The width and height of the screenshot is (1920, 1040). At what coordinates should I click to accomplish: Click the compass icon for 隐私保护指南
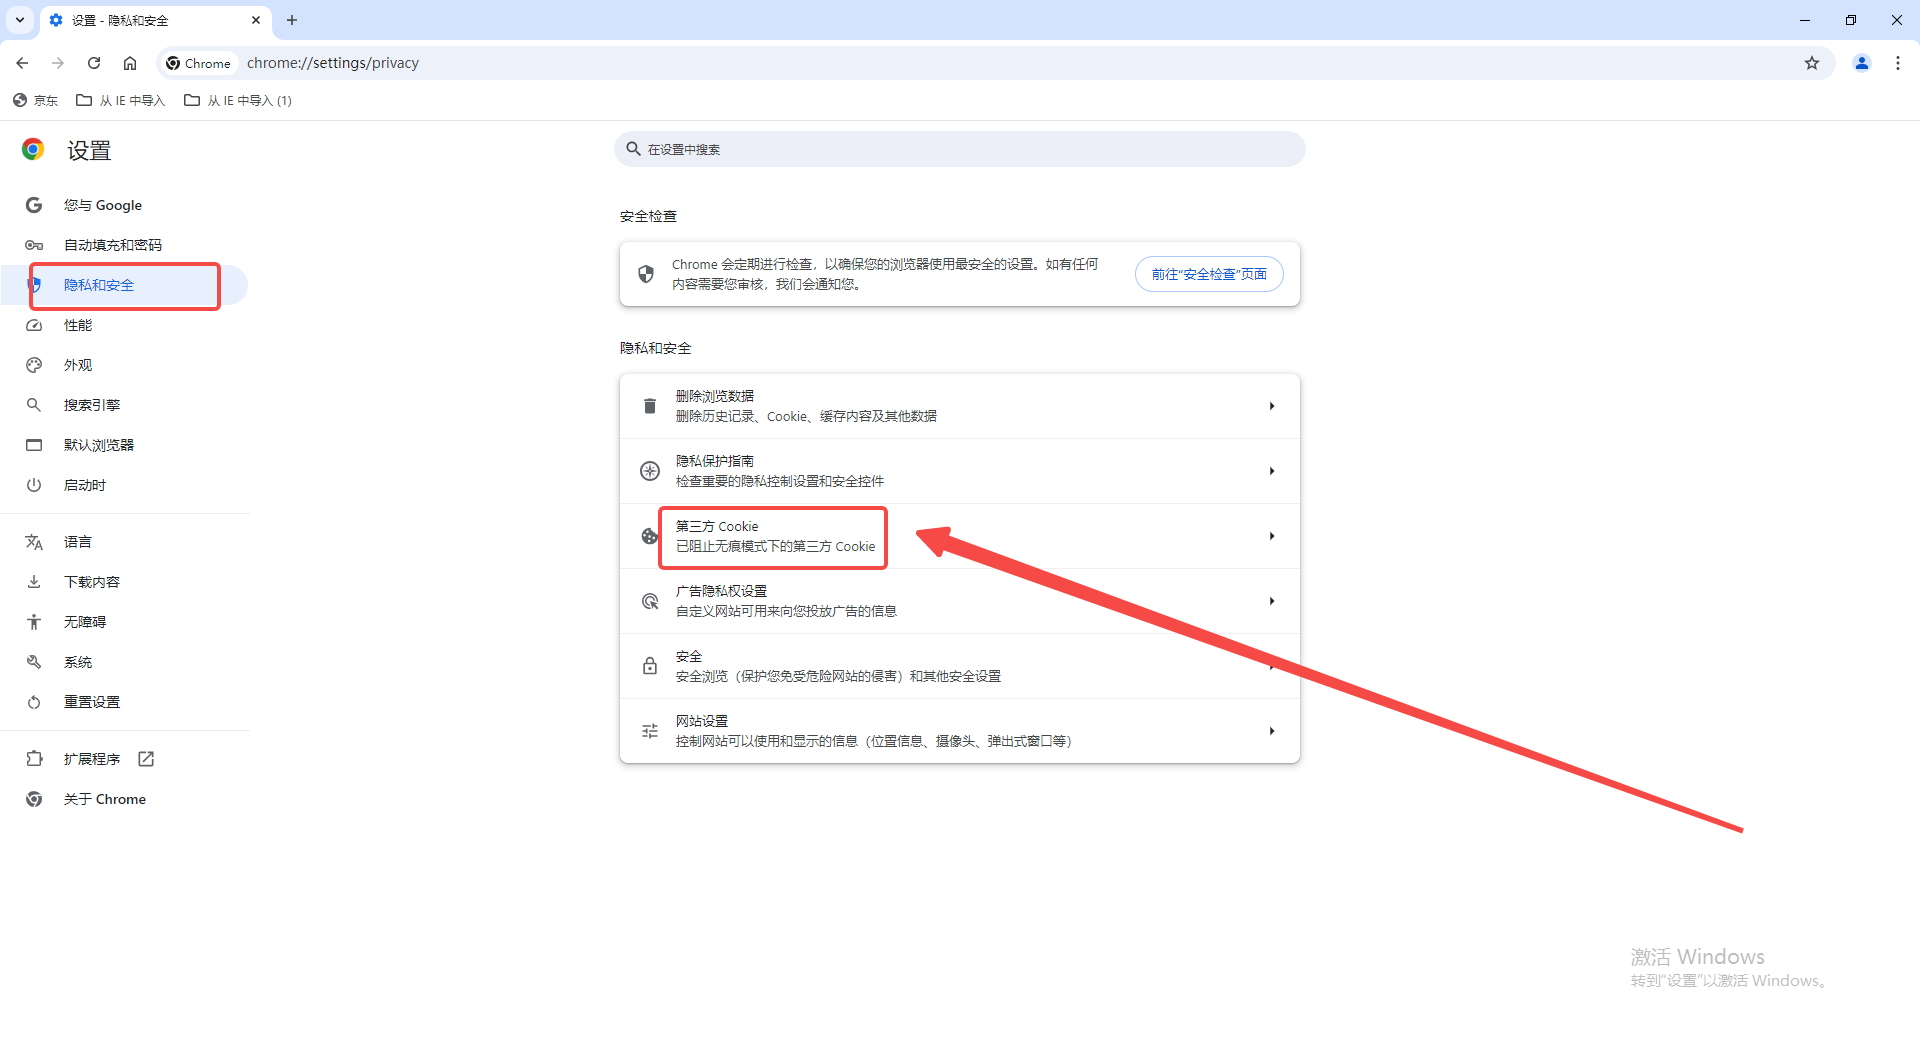[650, 471]
